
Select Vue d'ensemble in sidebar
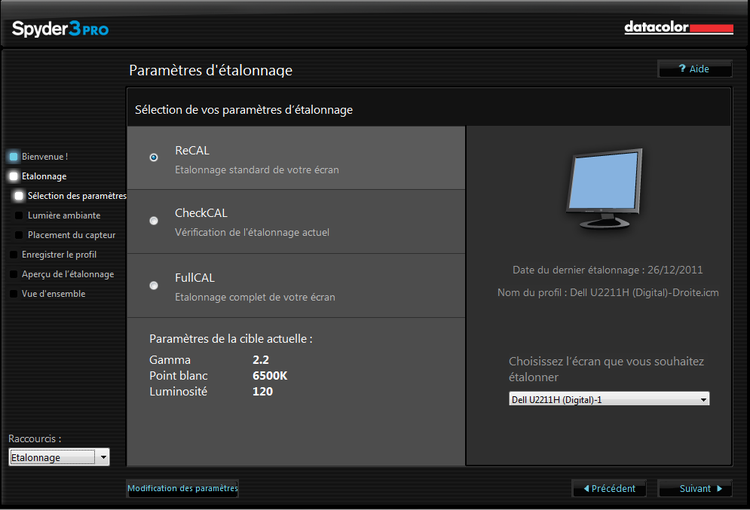pos(53,294)
